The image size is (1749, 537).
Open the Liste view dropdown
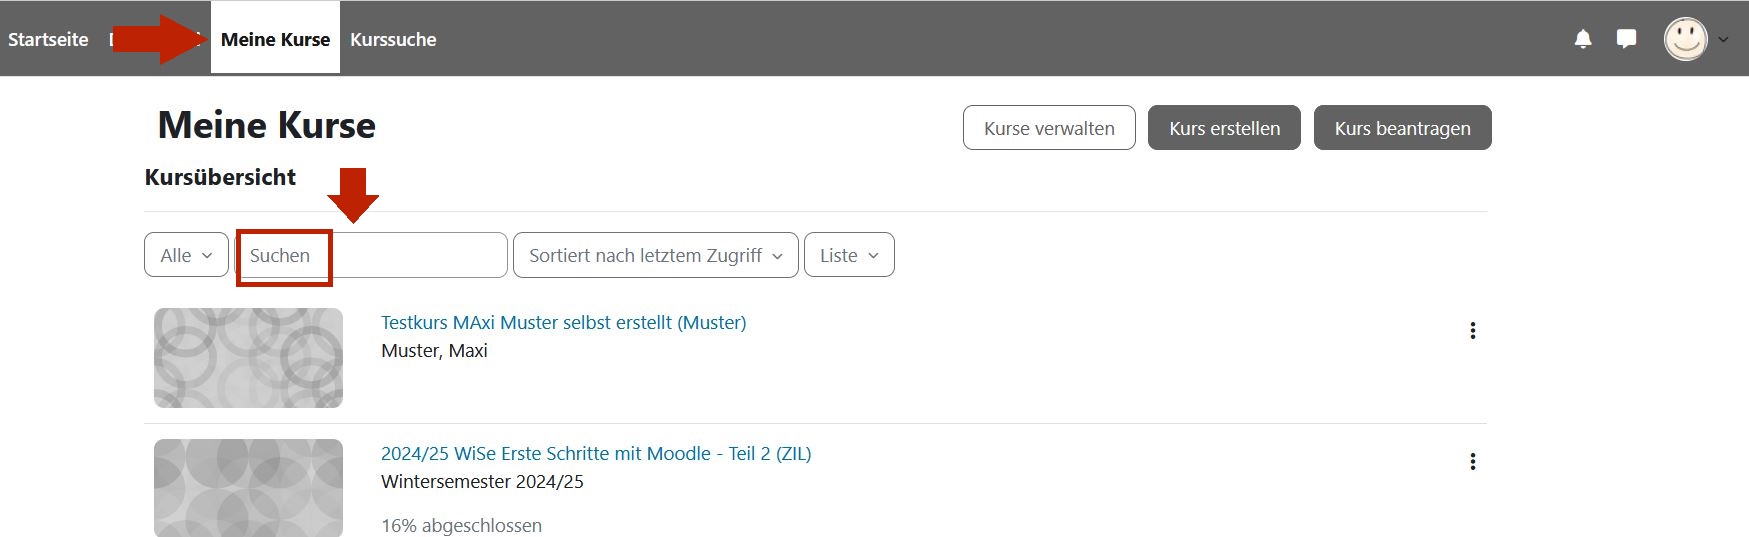(848, 255)
